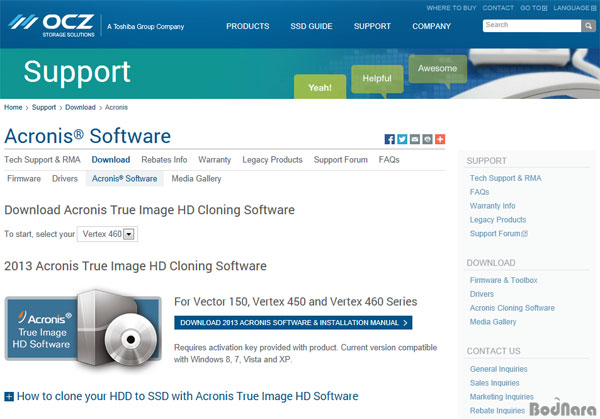Share page via Twitter icon

402,139
